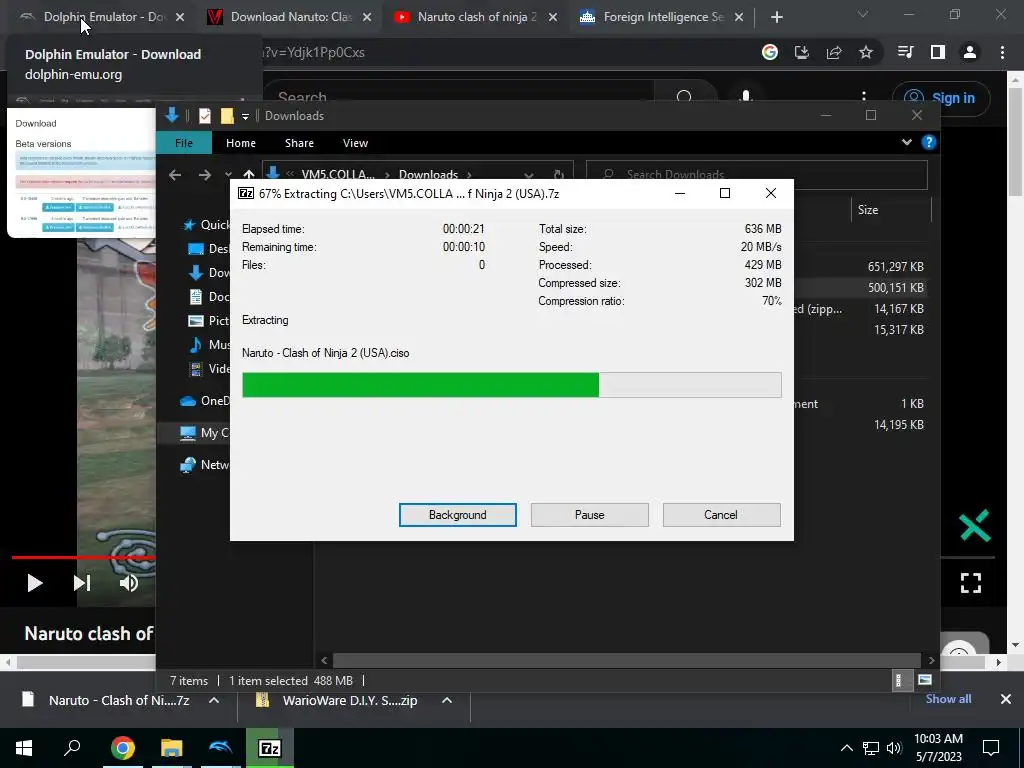This screenshot has height=768, width=1024.
Task: Open Desktop in navigation pane
Action: tap(208, 249)
